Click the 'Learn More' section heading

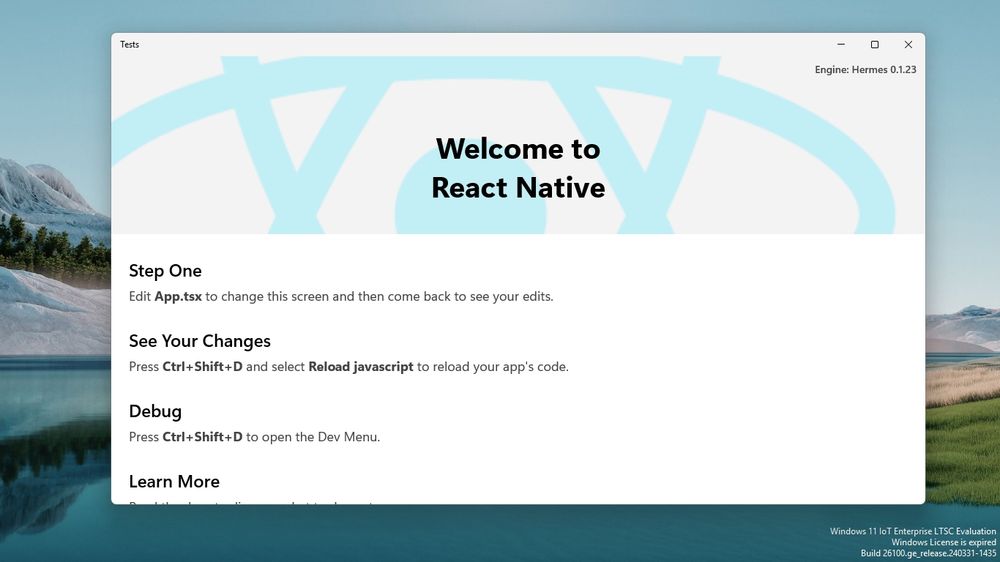174,482
